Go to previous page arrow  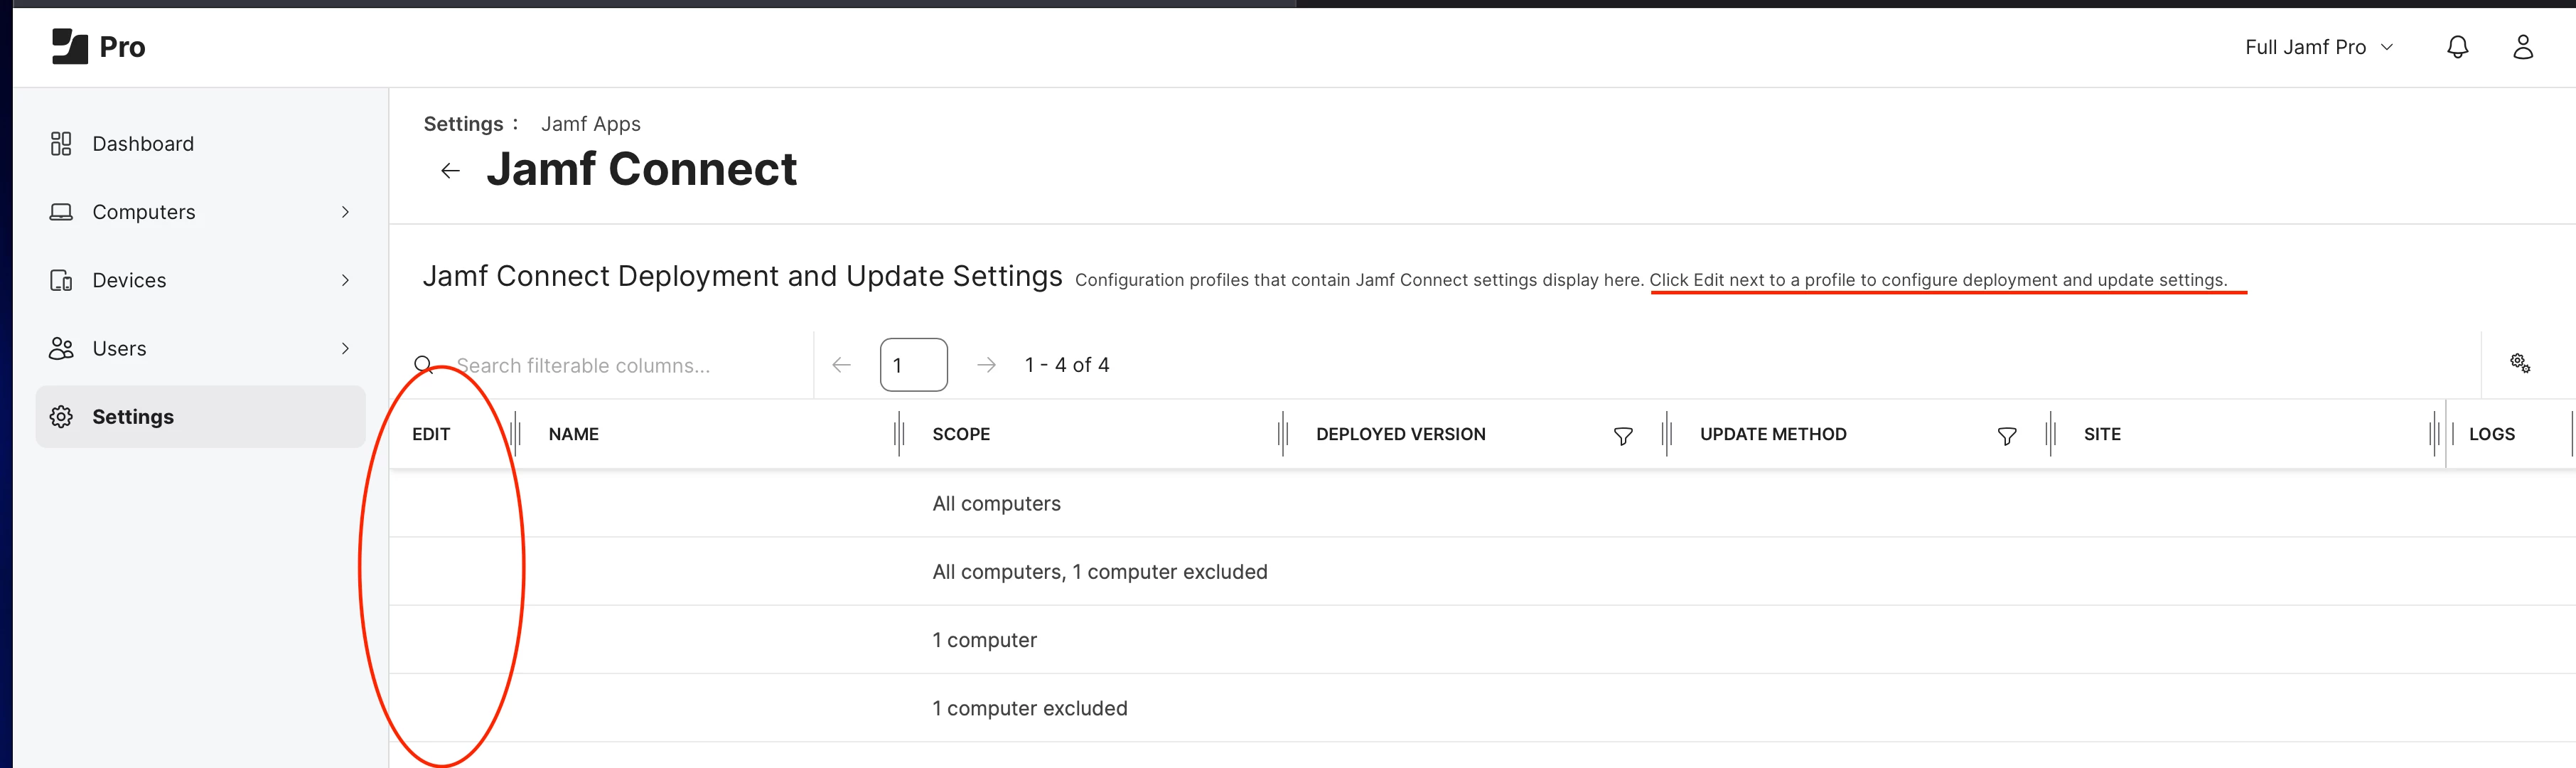(841, 365)
